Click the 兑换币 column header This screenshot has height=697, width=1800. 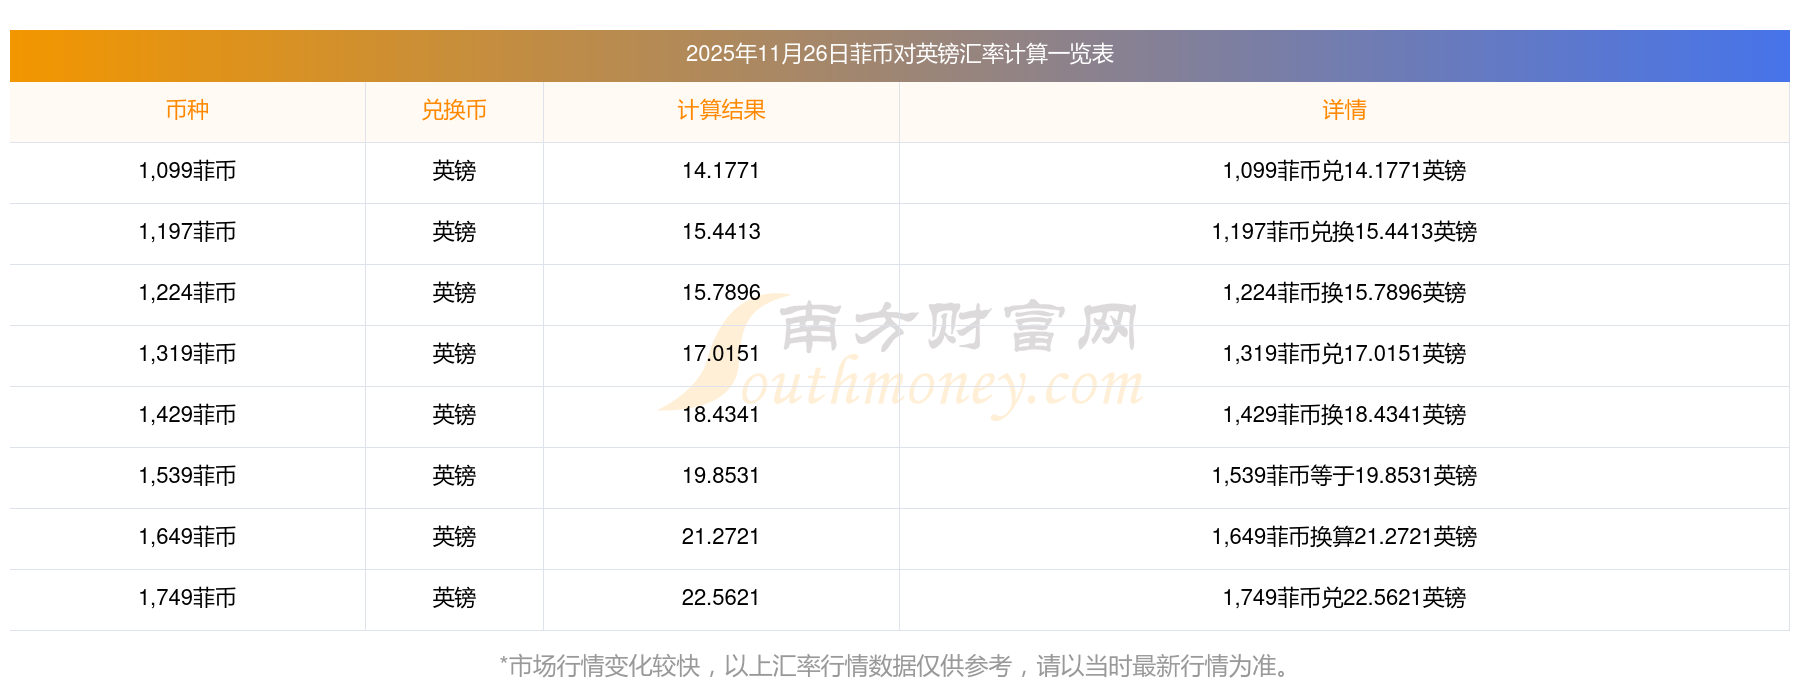pyautogui.click(x=454, y=110)
